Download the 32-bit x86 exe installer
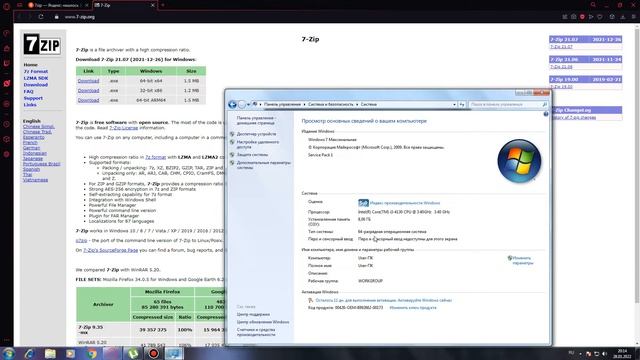This screenshot has height=360, width=640. tap(88, 90)
